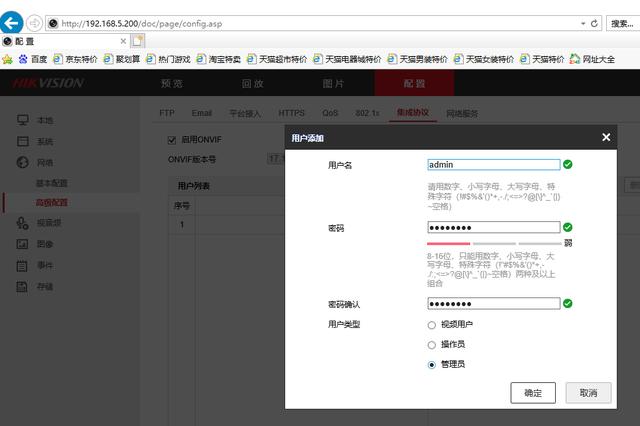Click the 取消 button

click(588, 393)
